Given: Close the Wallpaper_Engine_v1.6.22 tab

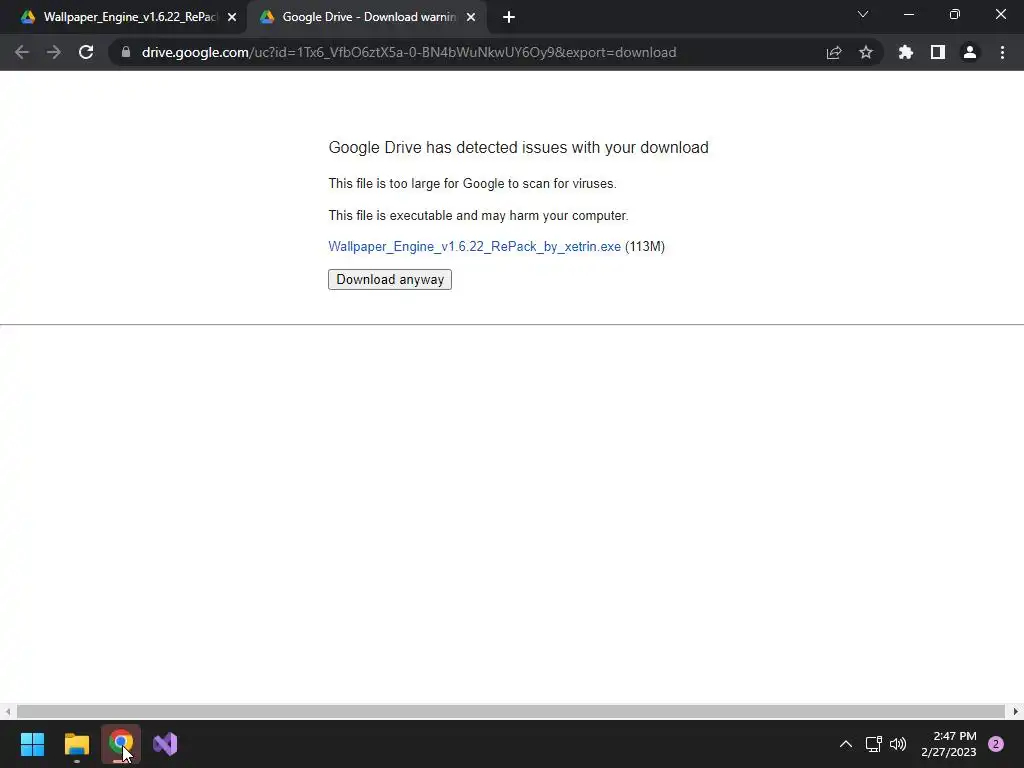Looking at the screenshot, I should point(232,18).
